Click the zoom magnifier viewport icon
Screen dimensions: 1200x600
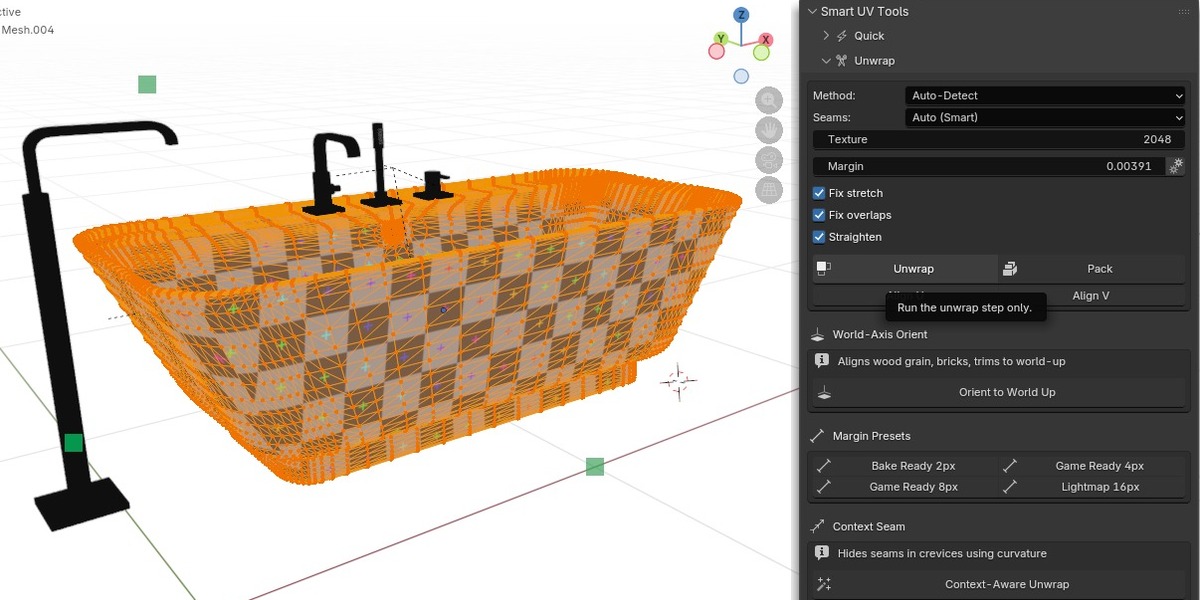[769, 99]
